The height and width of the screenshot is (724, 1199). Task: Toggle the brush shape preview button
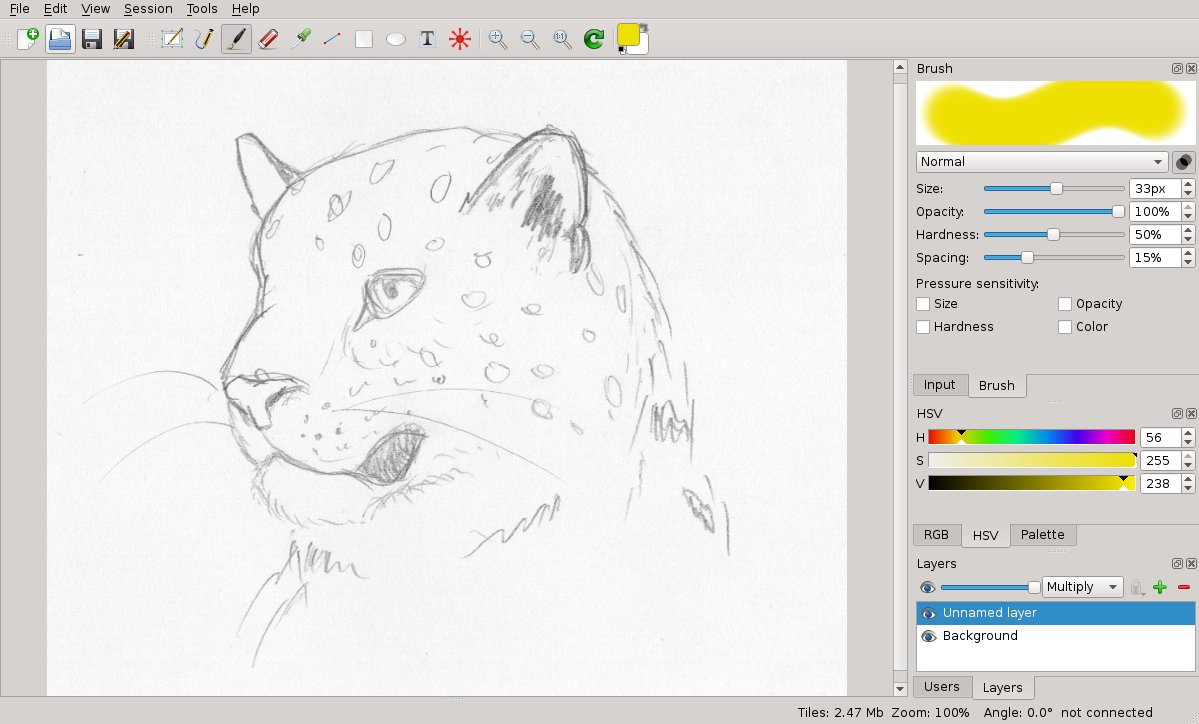pos(1184,162)
